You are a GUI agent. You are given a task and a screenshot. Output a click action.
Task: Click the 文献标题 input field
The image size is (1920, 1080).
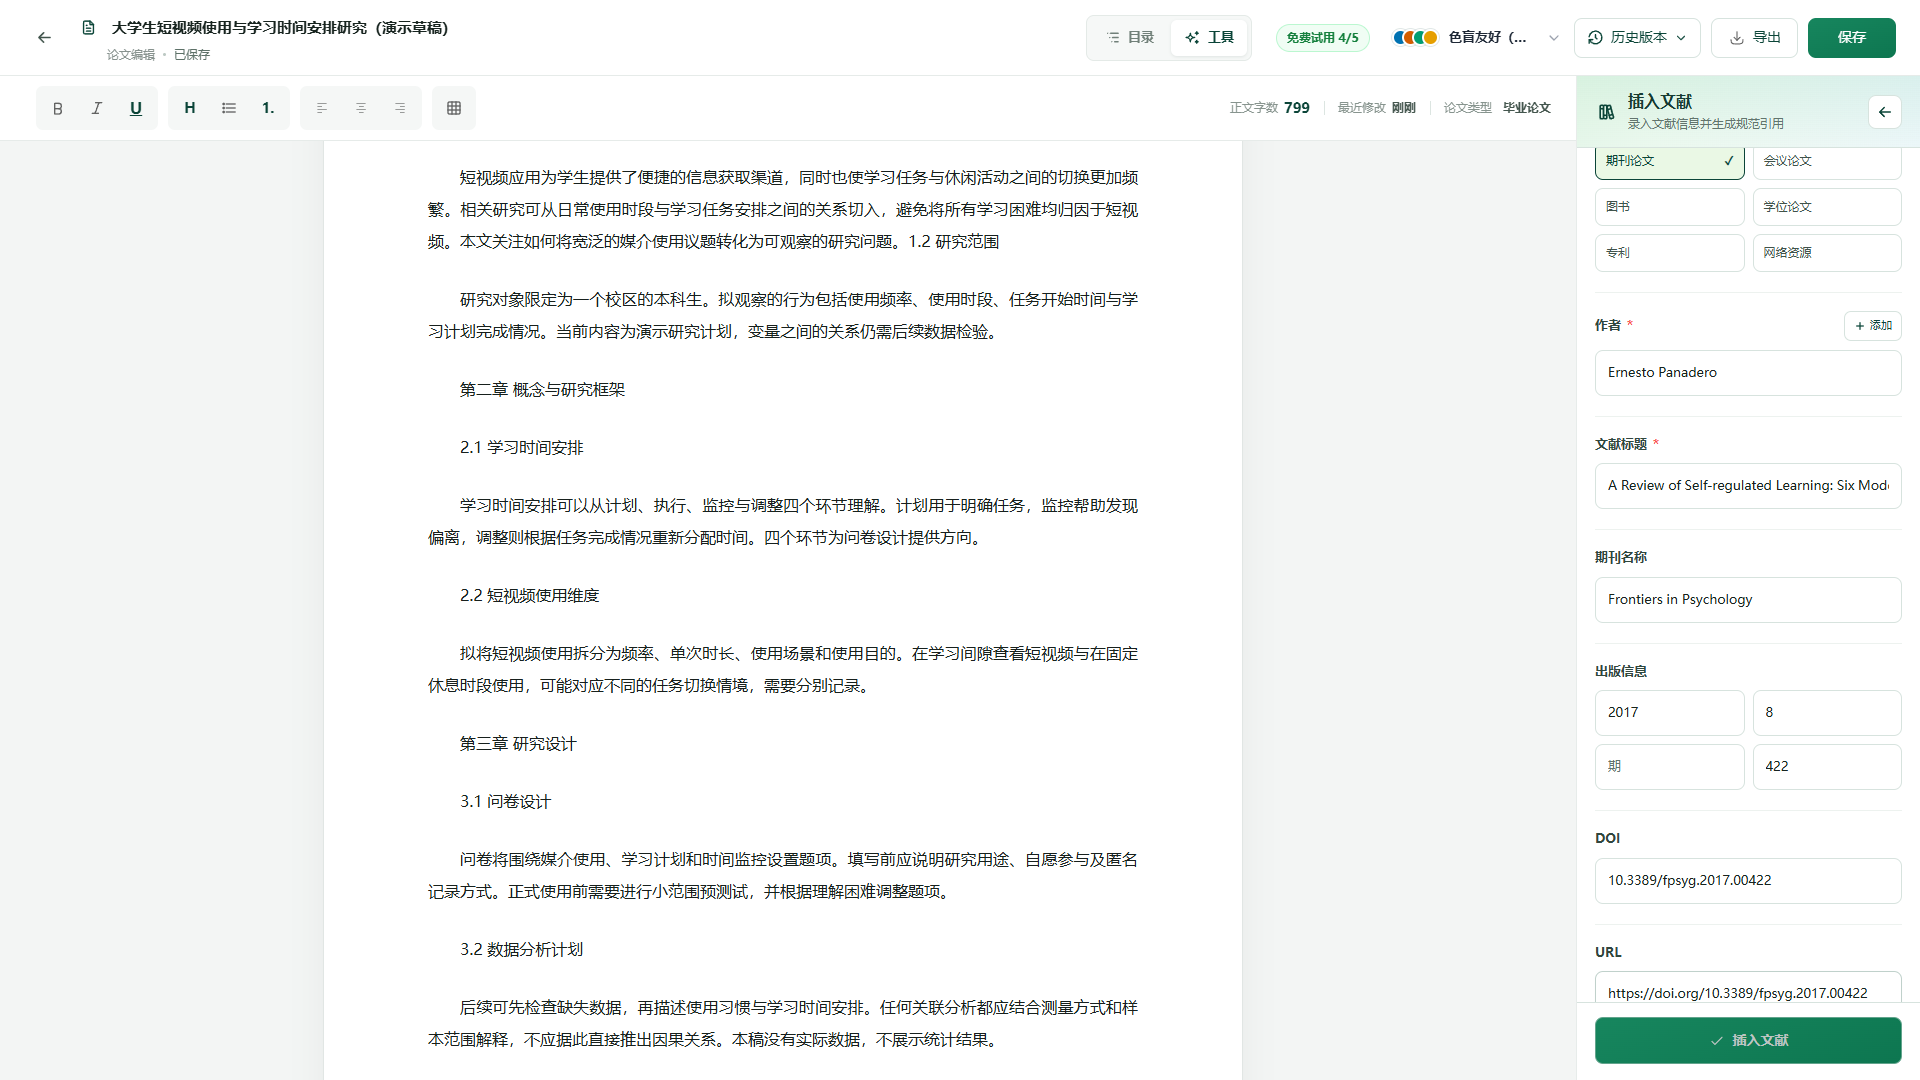pyautogui.click(x=1748, y=486)
